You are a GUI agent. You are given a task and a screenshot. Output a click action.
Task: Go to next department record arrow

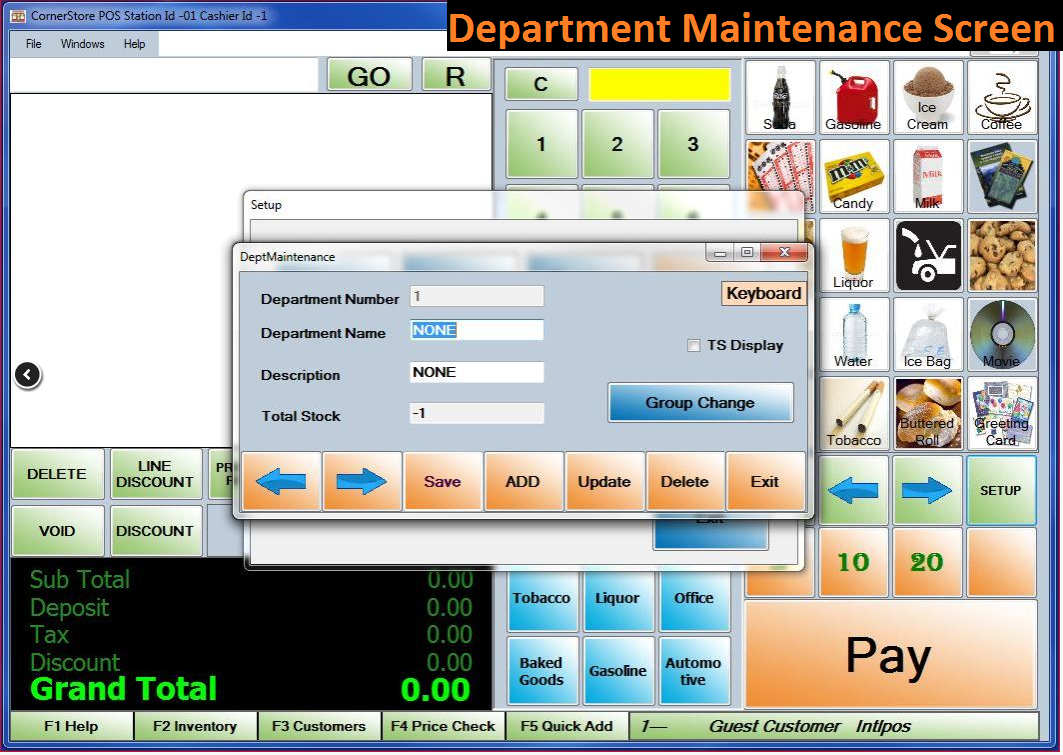(362, 482)
